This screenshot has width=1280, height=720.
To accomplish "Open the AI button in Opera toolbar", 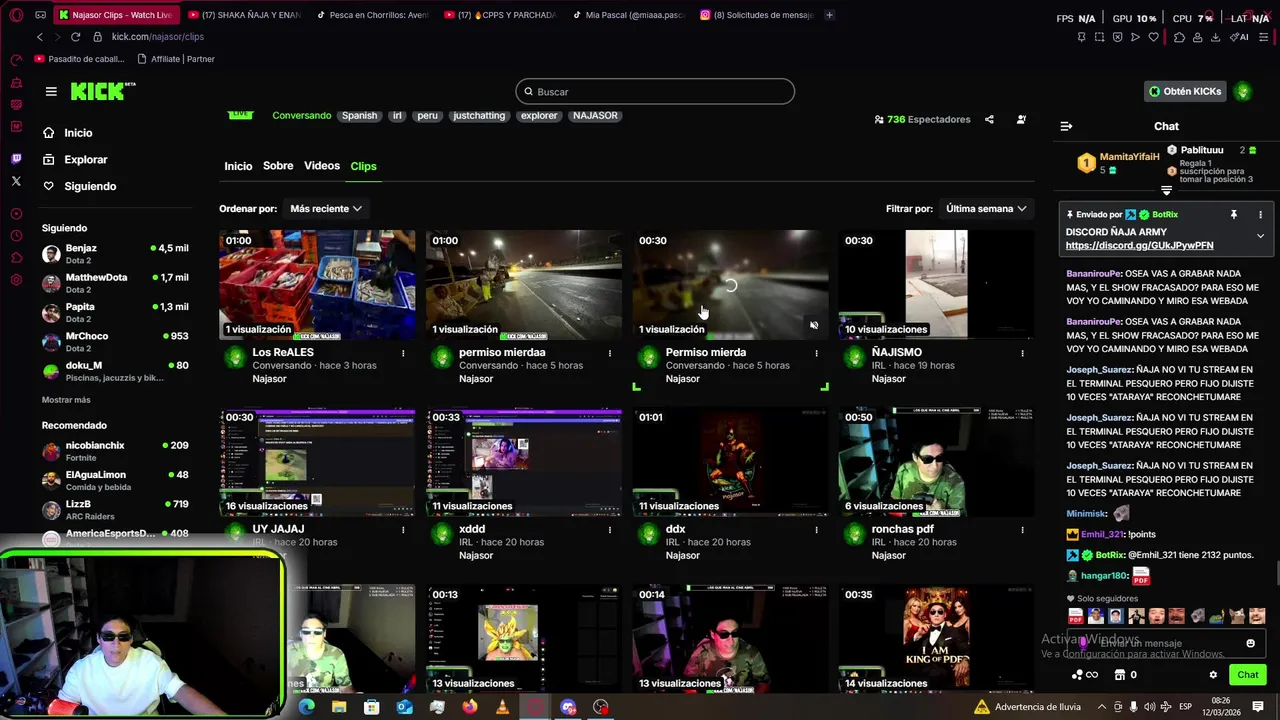I will click(x=1241, y=37).
